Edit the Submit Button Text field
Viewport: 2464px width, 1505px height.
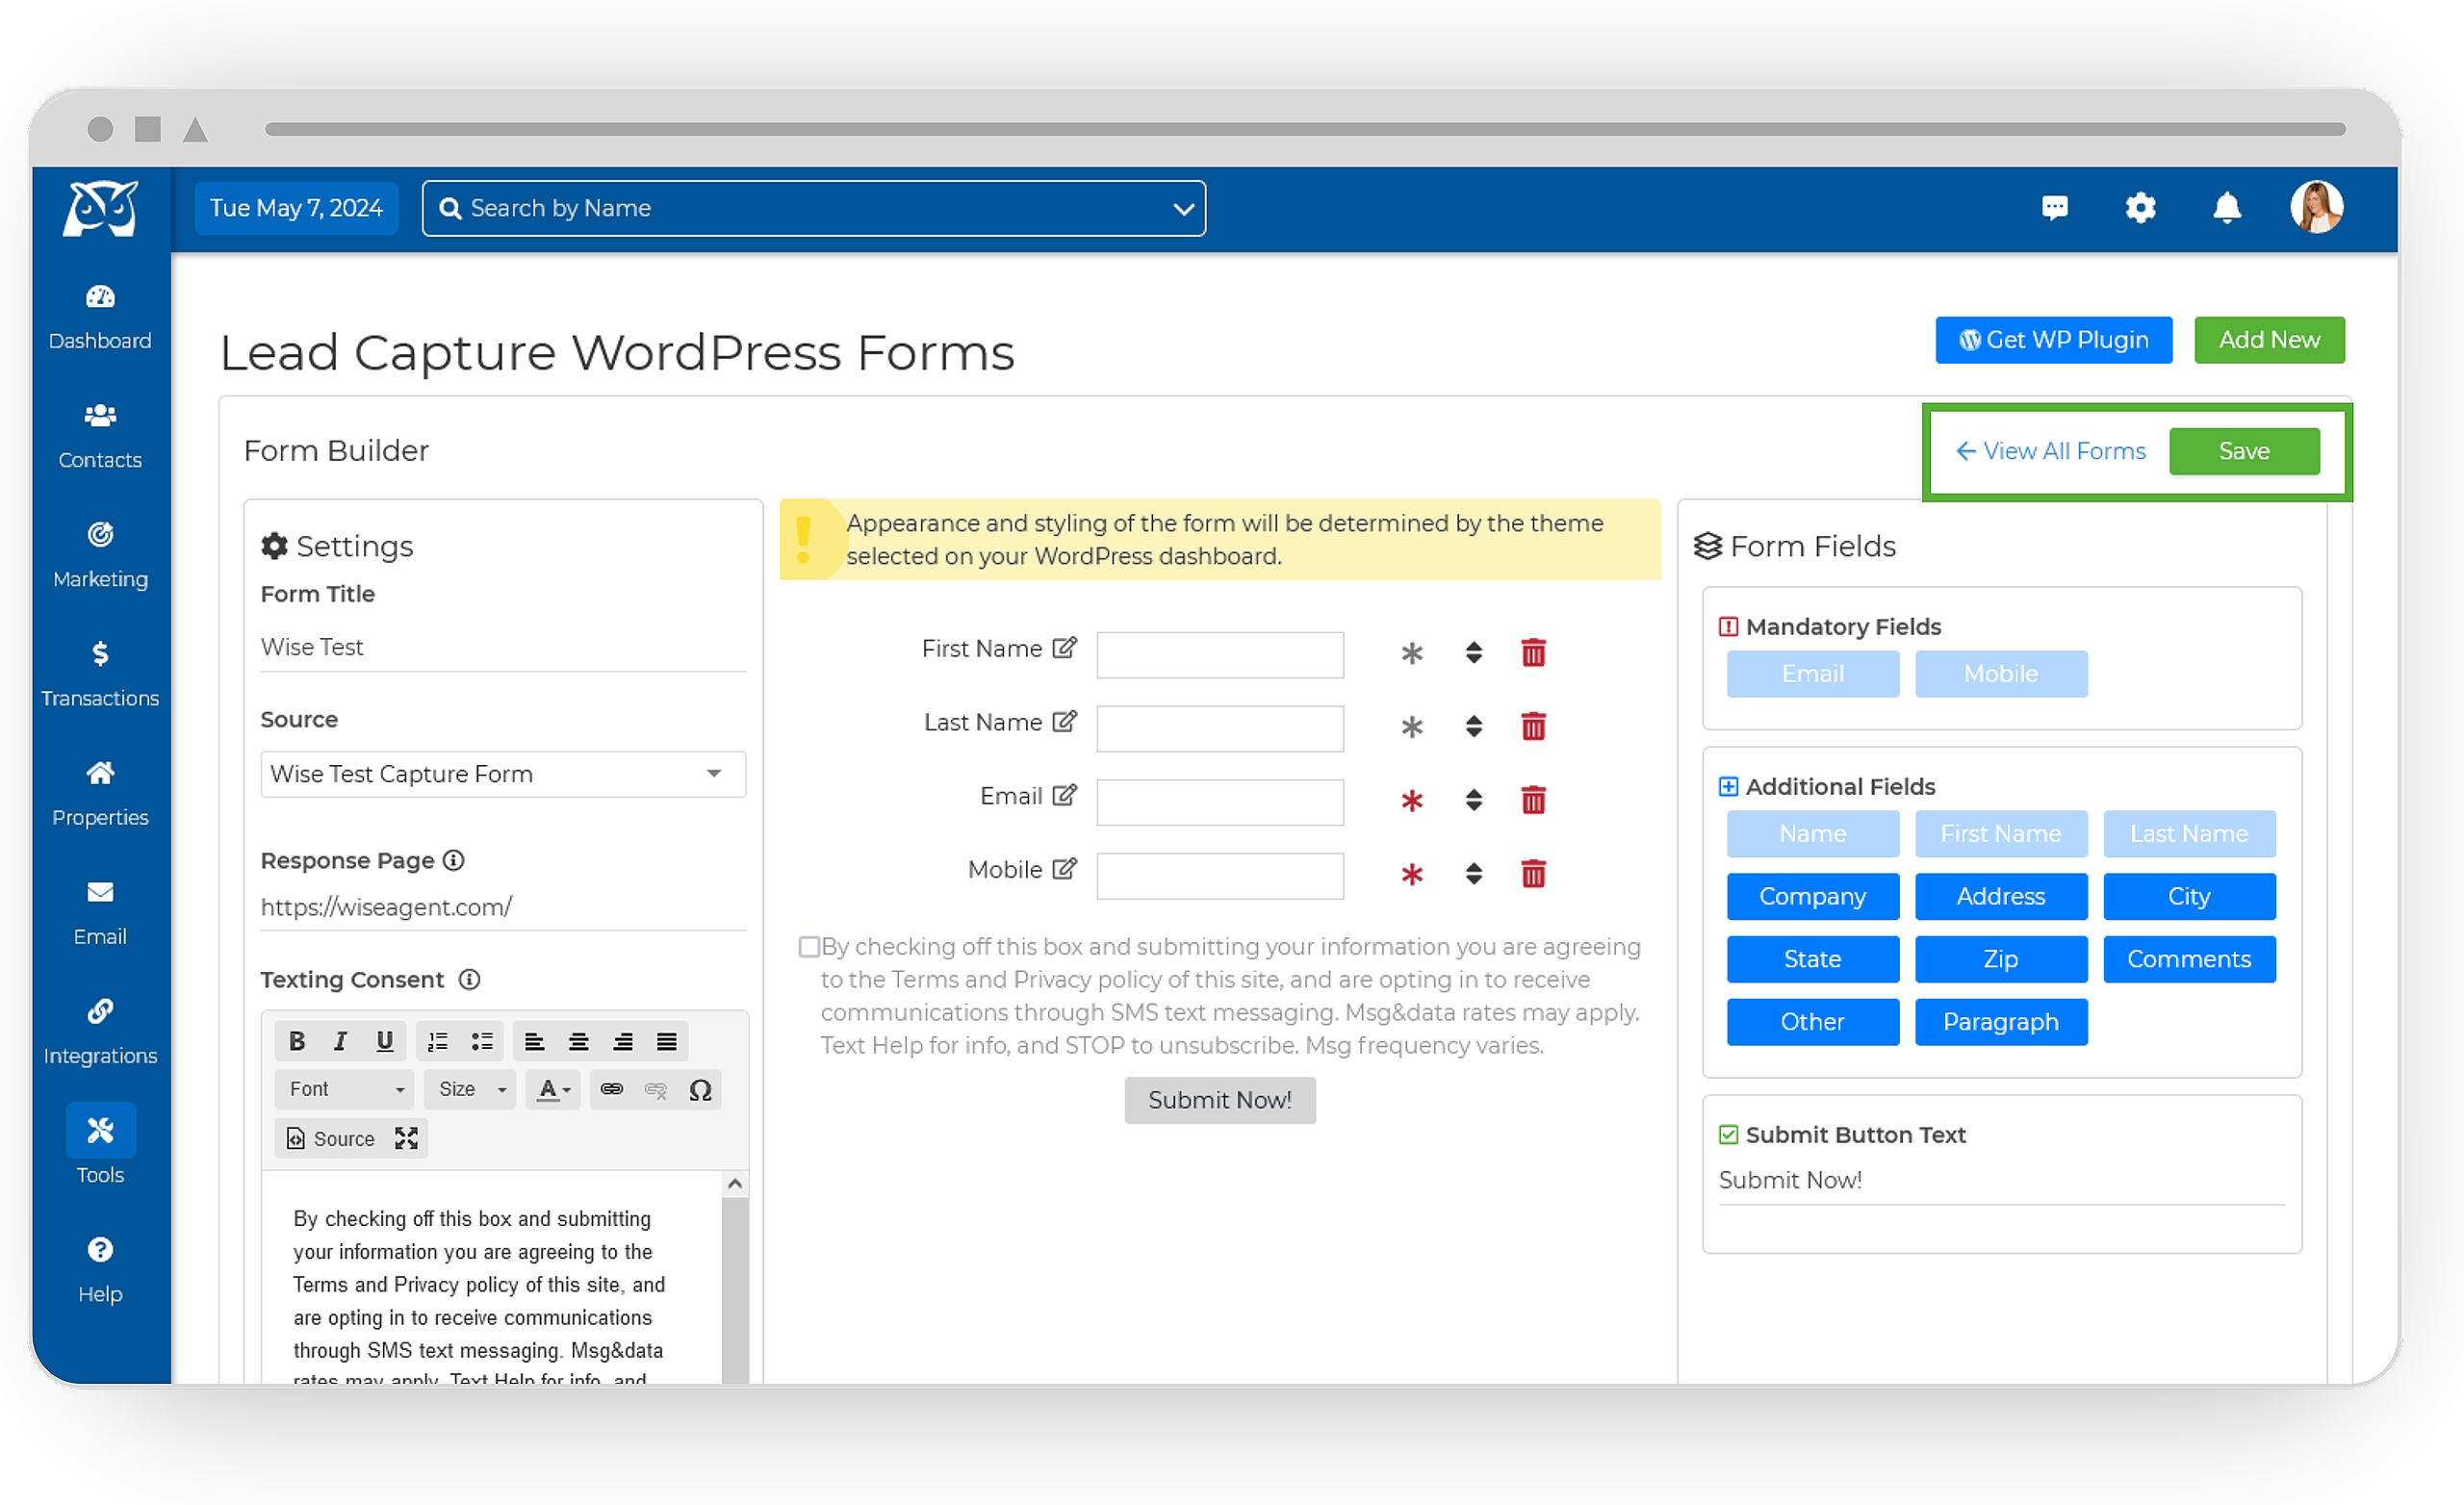[x=2001, y=1180]
